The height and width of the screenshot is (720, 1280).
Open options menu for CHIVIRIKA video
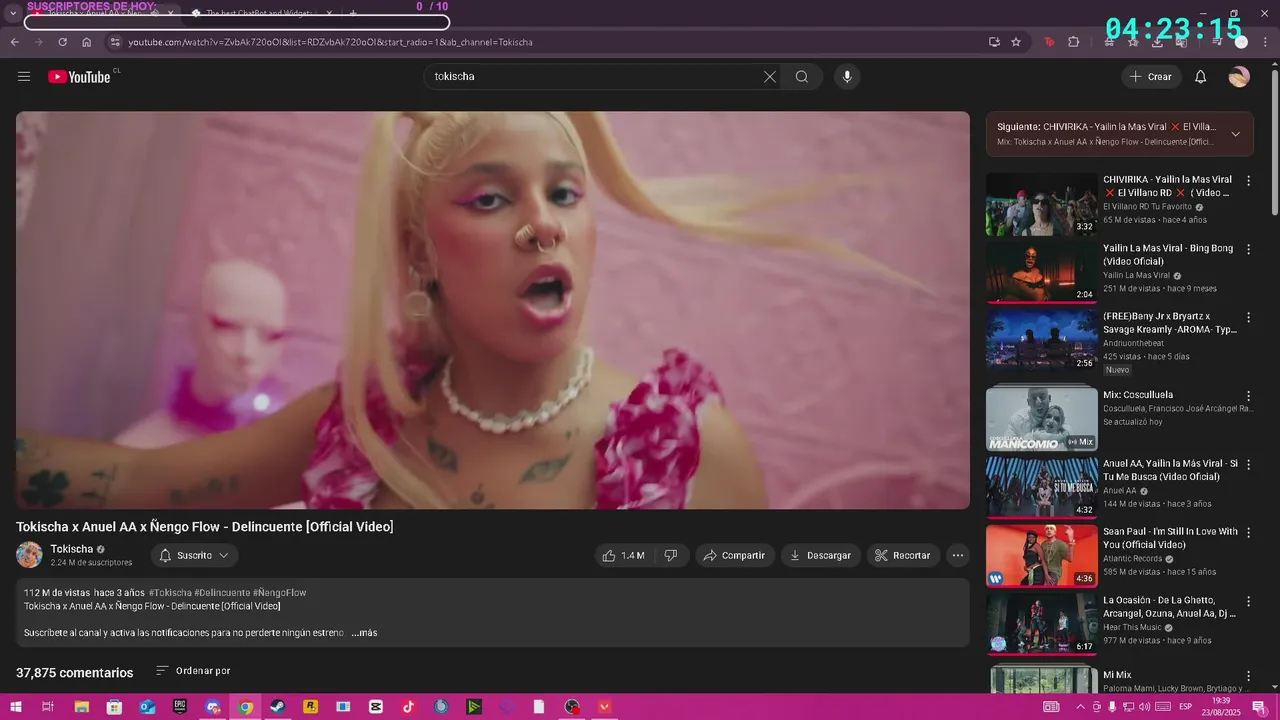click(1248, 181)
